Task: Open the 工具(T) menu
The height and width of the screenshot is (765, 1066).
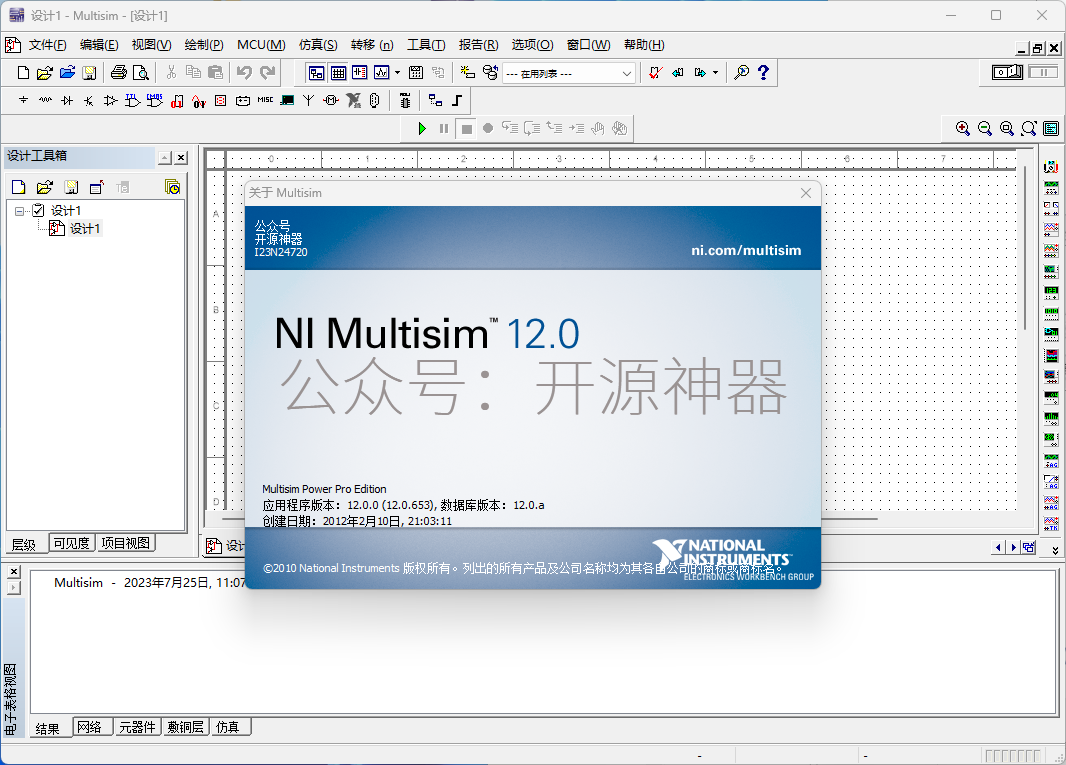Action: click(426, 45)
